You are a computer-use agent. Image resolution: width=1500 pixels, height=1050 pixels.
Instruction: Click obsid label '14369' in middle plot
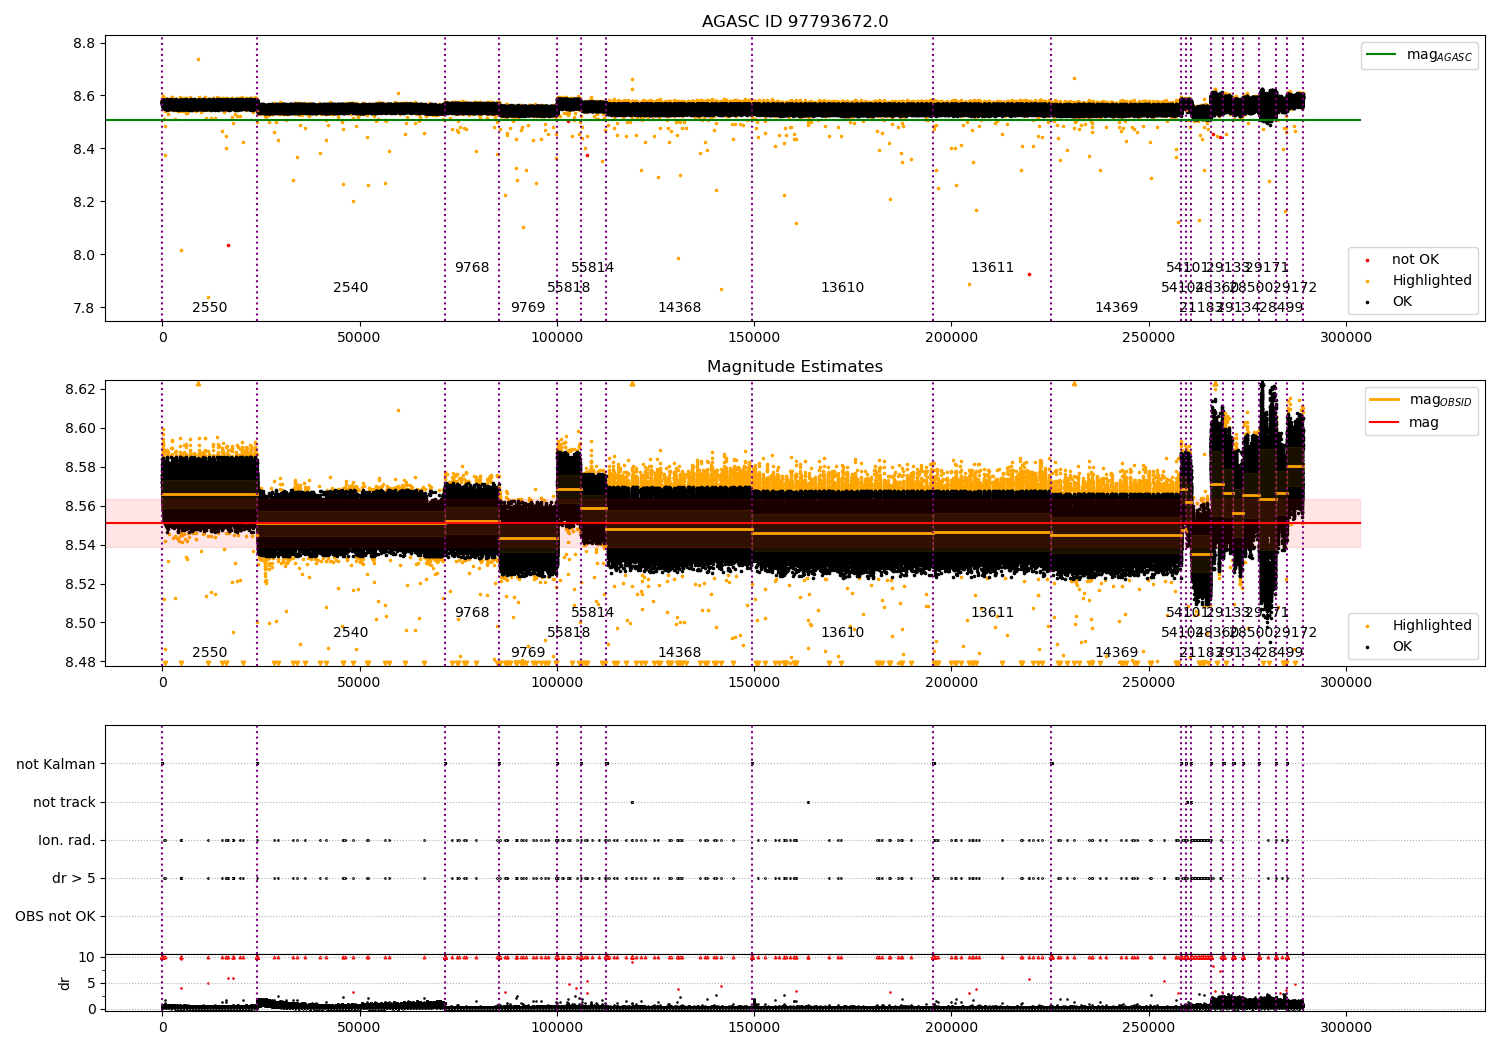click(1117, 653)
